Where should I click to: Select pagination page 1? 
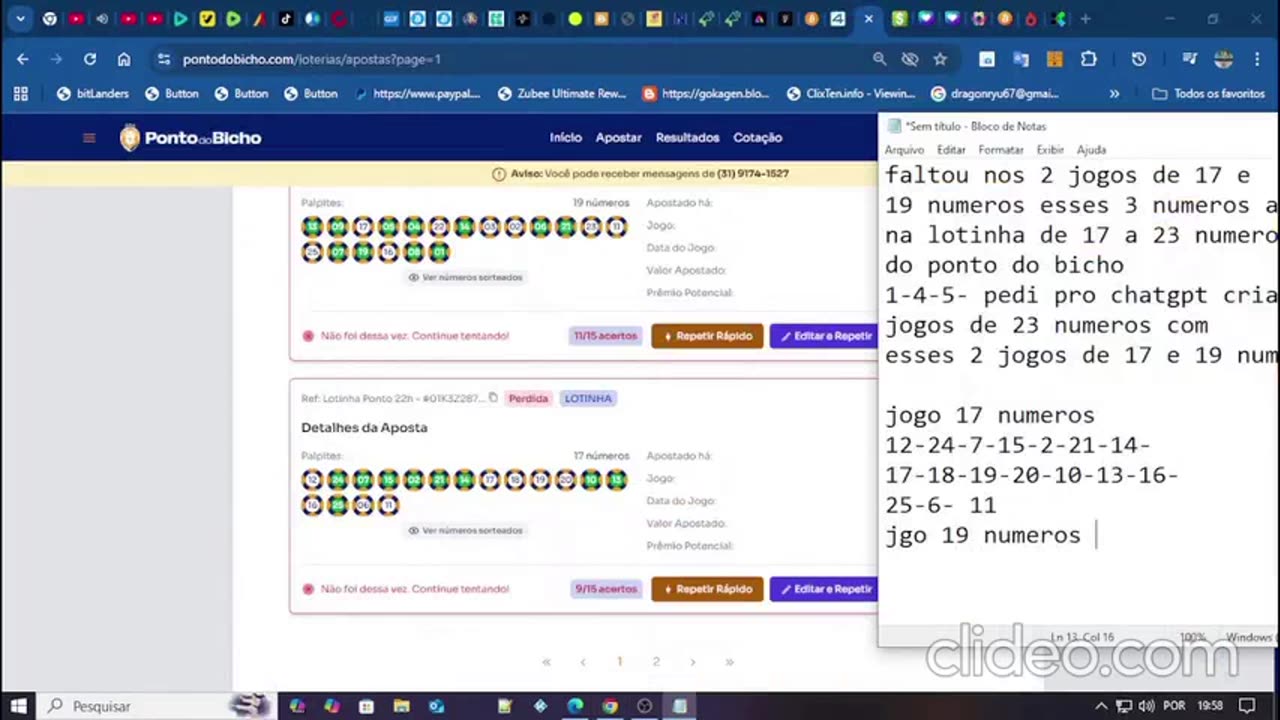coord(619,662)
